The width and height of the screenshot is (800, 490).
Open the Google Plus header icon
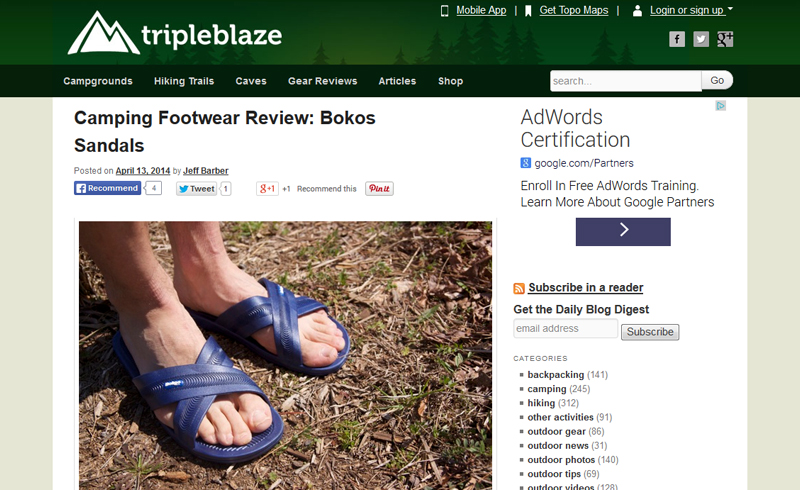coord(725,39)
